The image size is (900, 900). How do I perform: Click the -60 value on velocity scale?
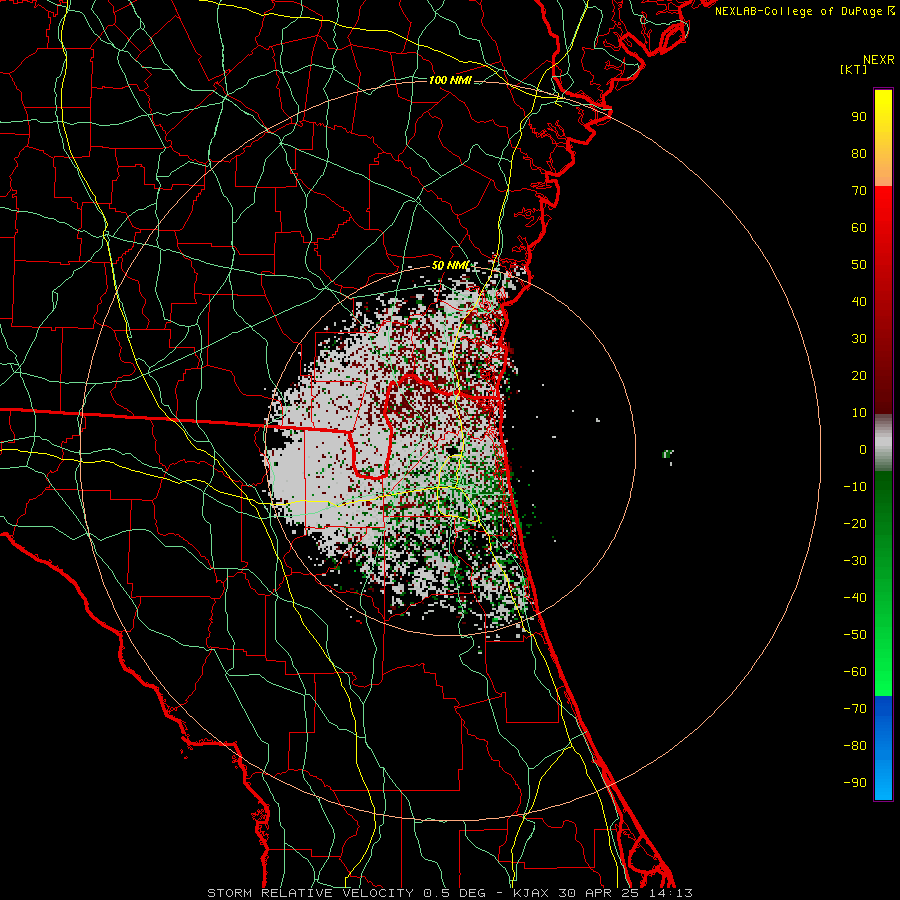point(855,672)
